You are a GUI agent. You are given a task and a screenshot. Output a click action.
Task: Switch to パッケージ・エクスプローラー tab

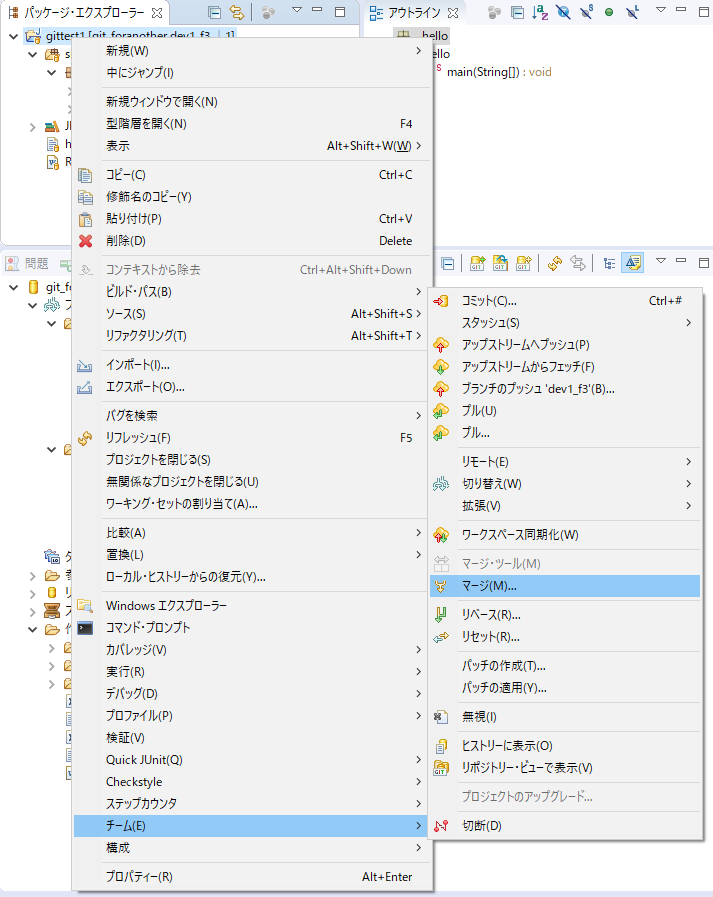point(85,12)
